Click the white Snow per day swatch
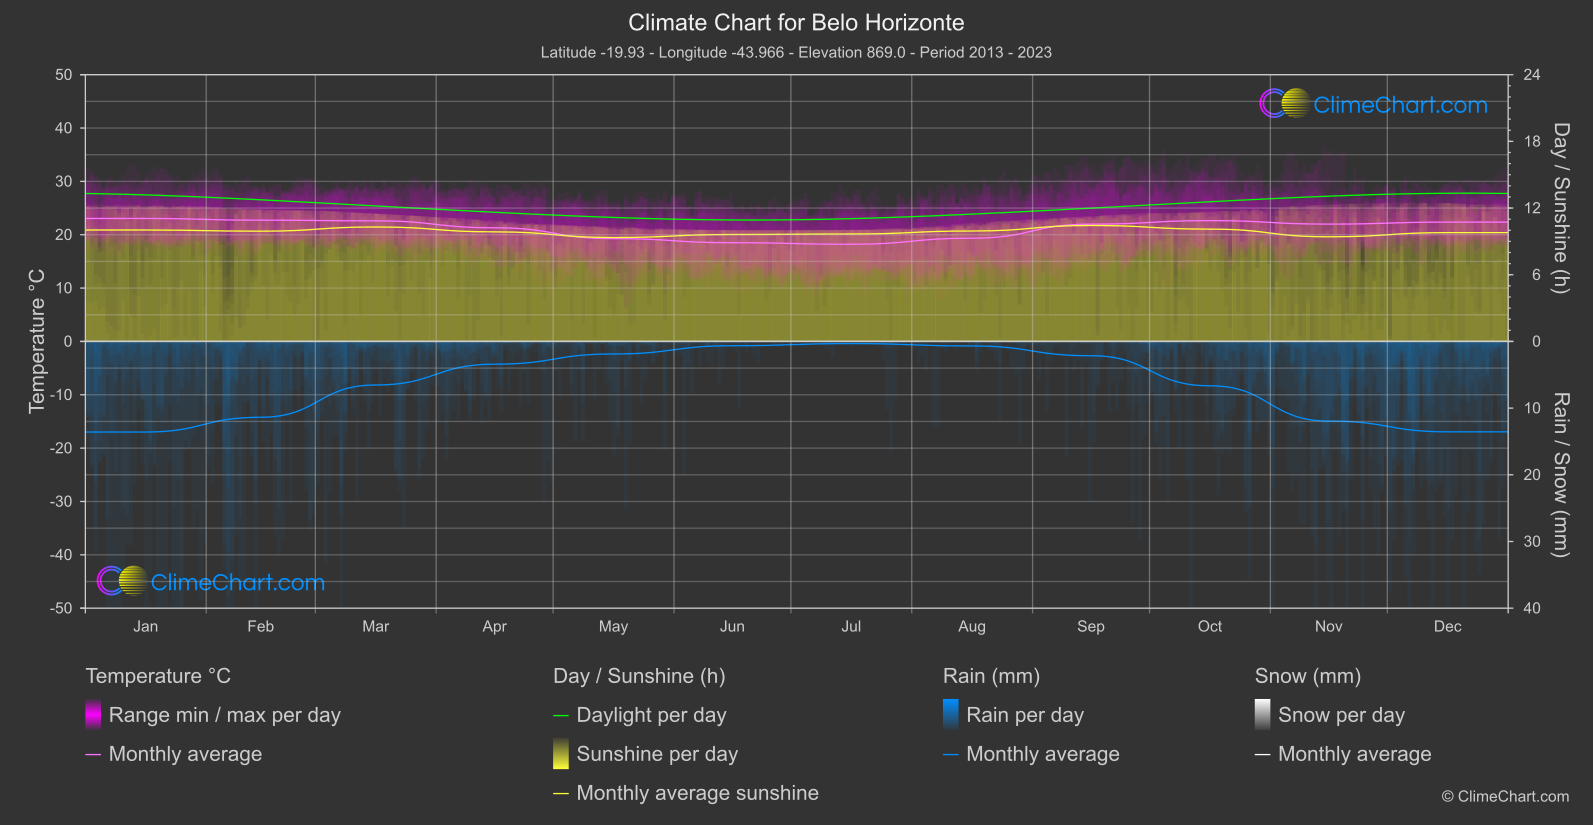1593x825 pixels. click(1263, 715)
